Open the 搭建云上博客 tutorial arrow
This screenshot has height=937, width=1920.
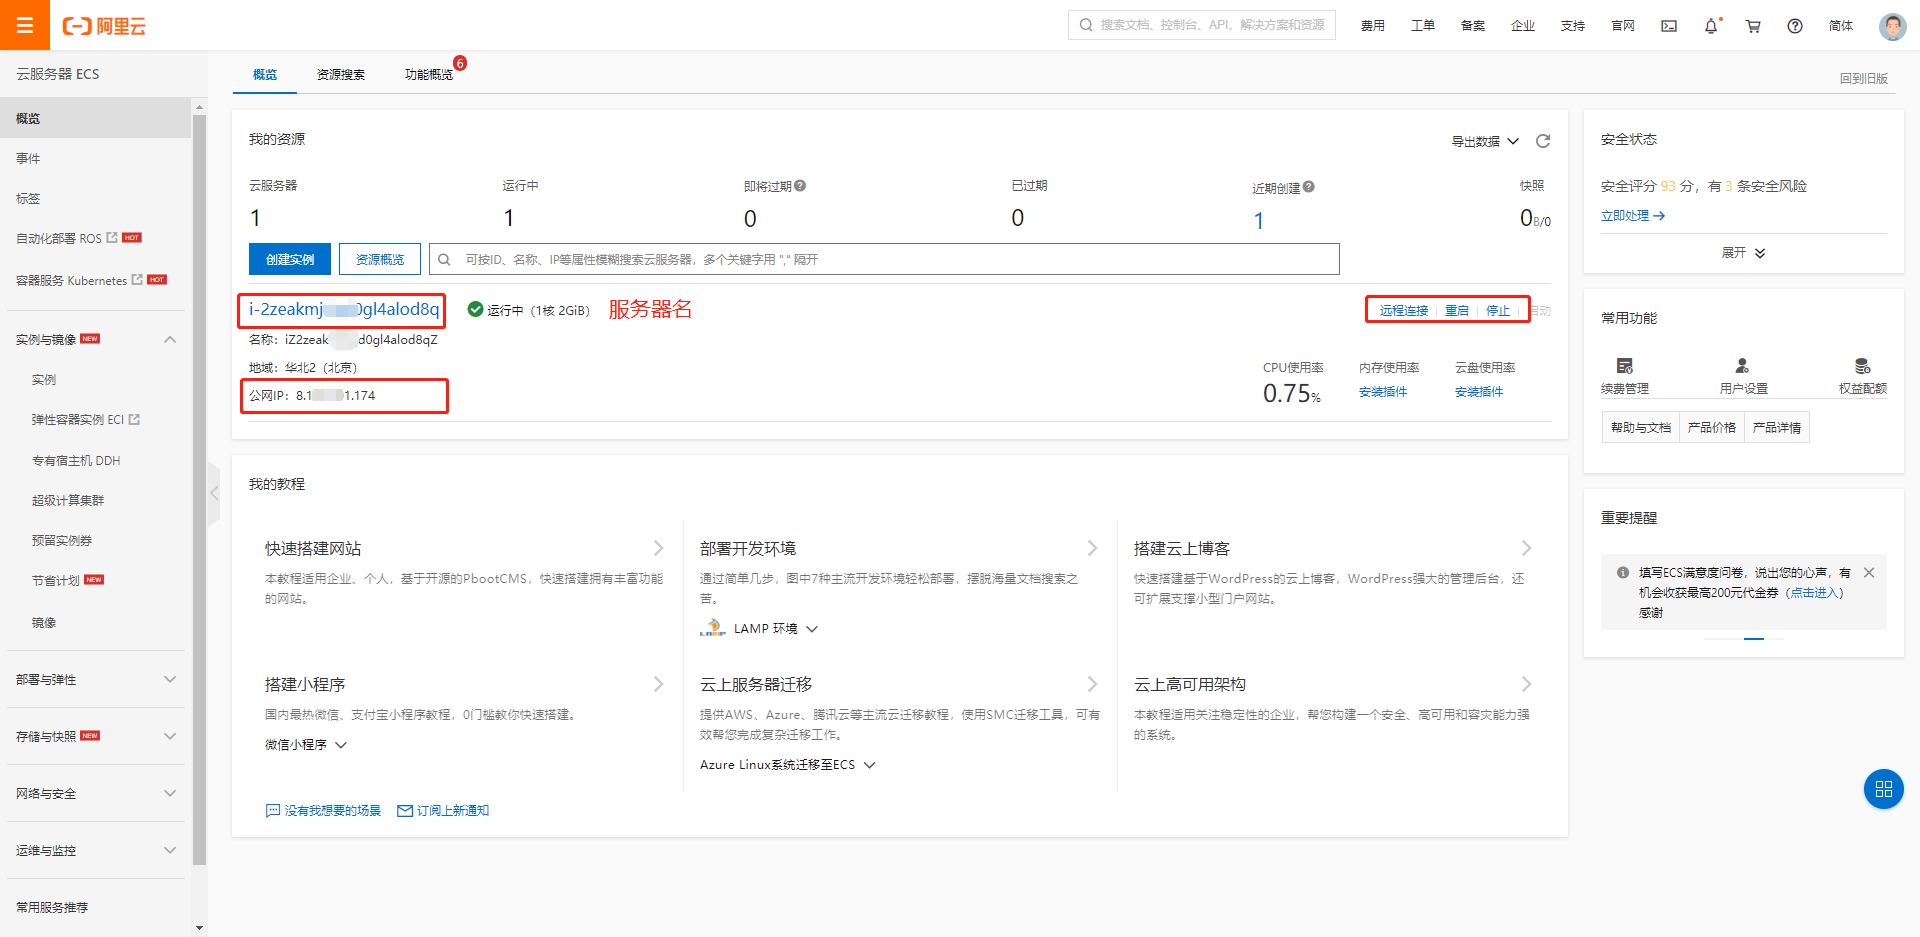click(x=1526, y=548)
